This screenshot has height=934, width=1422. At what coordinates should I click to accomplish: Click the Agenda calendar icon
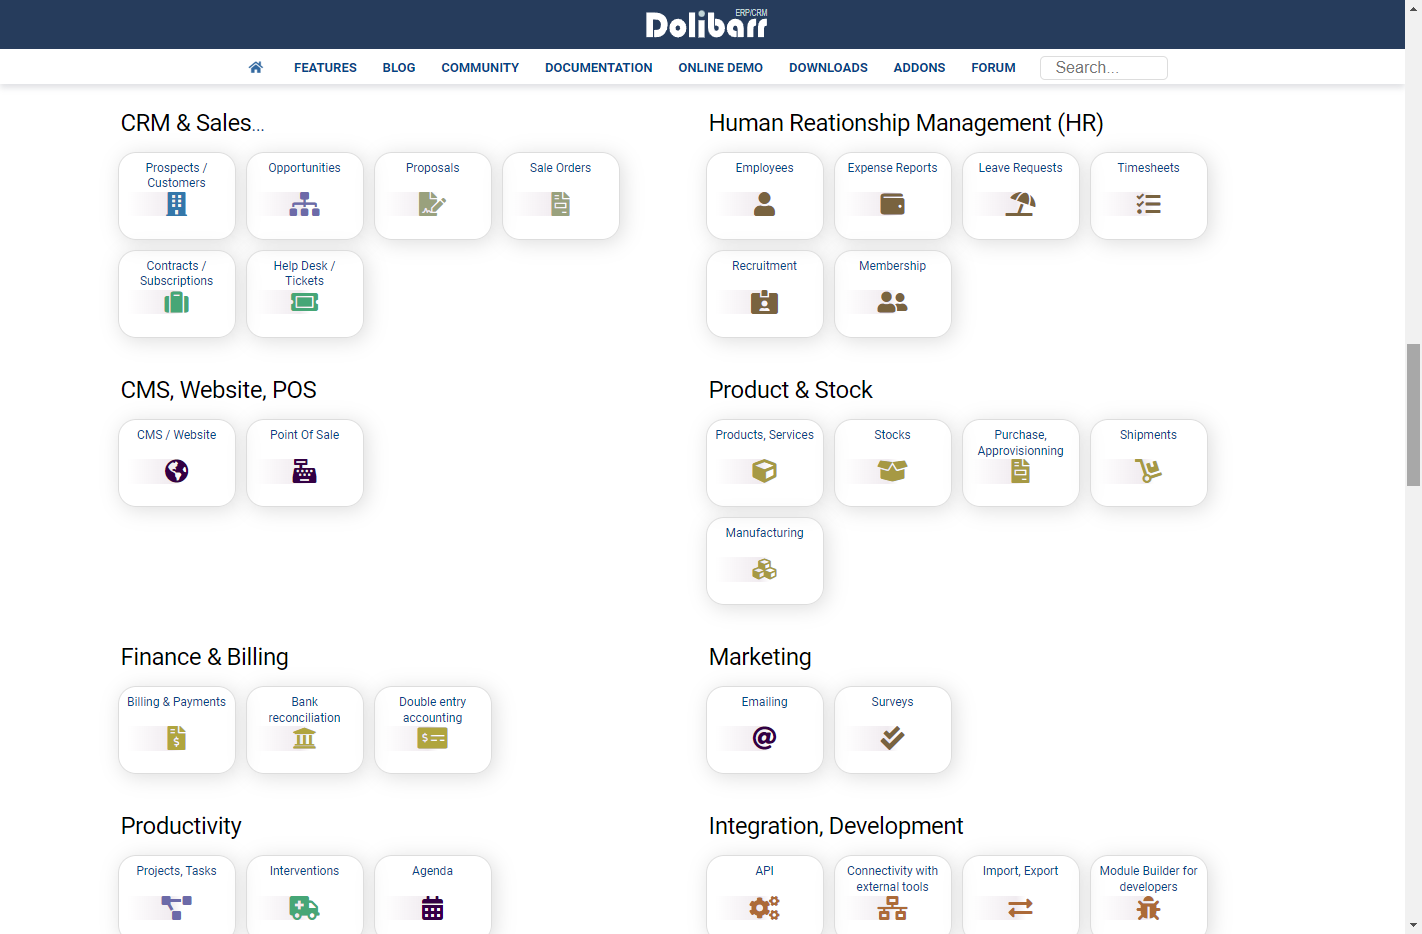[x=433, y=907]
